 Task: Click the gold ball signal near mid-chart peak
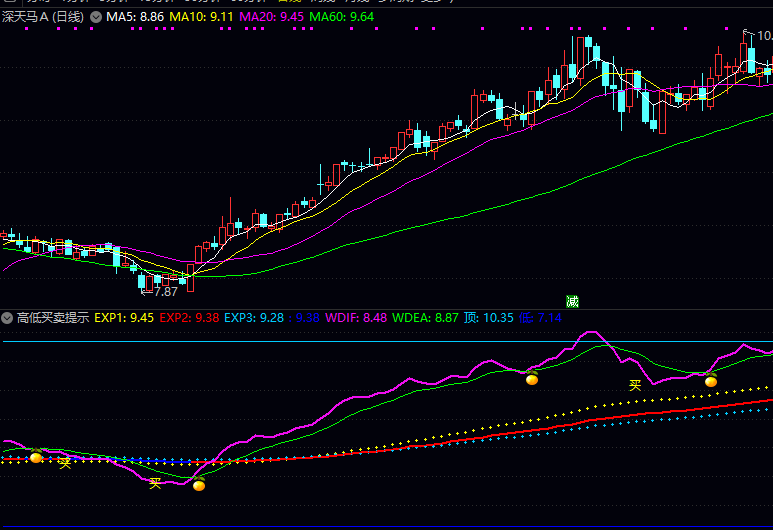coord(533,379)
